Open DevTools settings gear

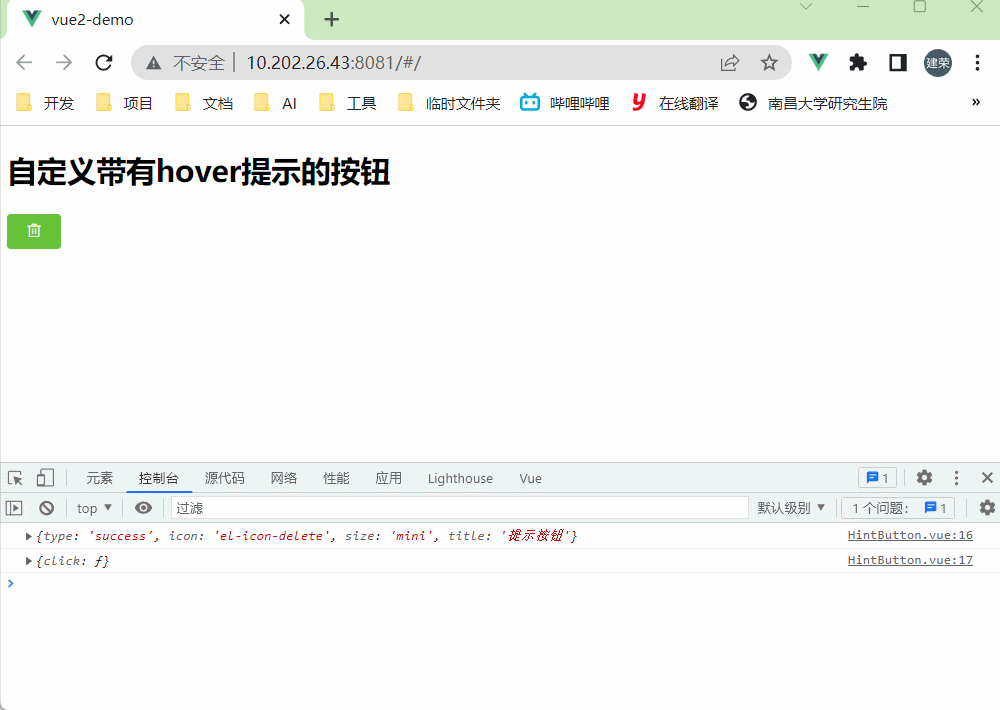(x=923, y=478)
